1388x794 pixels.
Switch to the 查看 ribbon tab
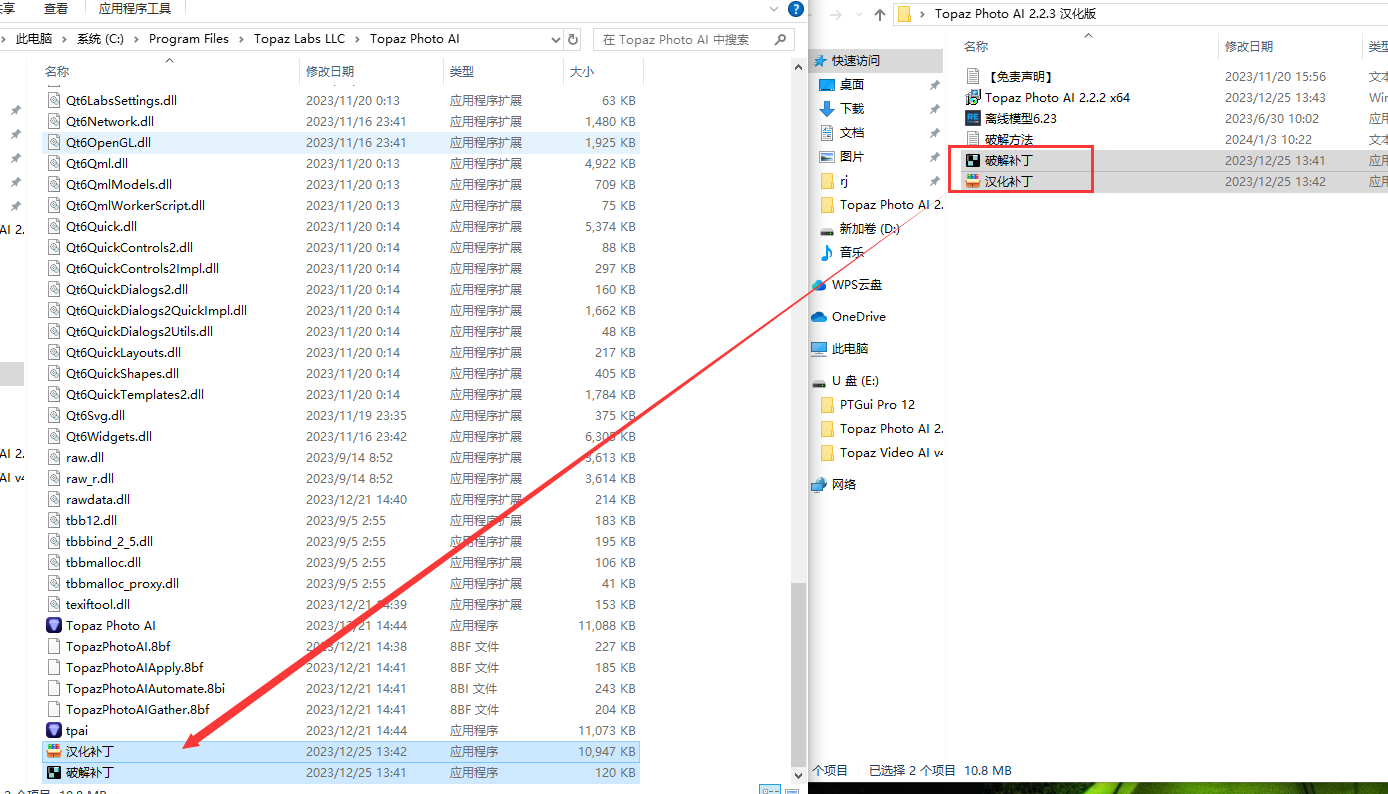pos(56,9)
